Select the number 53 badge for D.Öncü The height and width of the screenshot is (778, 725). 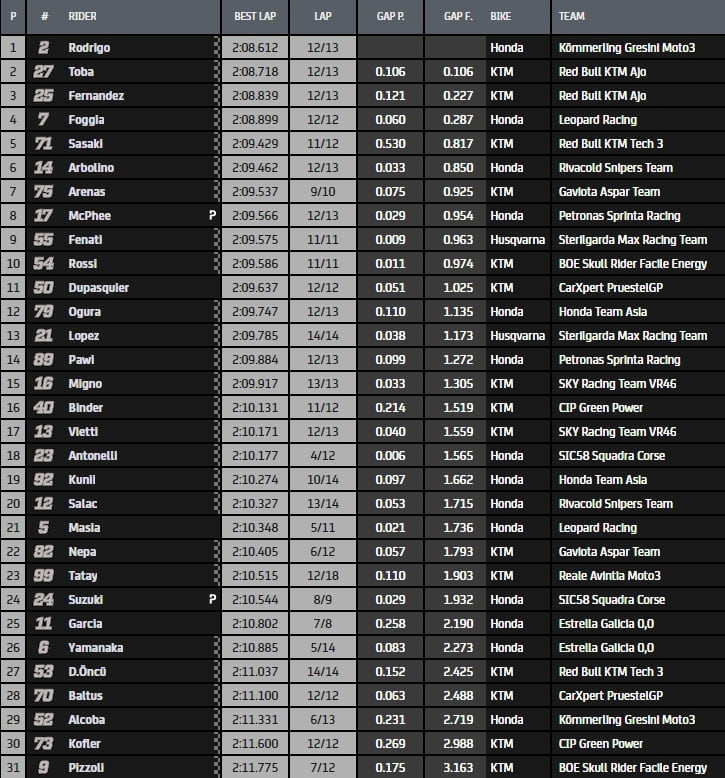tap(43, 671)
